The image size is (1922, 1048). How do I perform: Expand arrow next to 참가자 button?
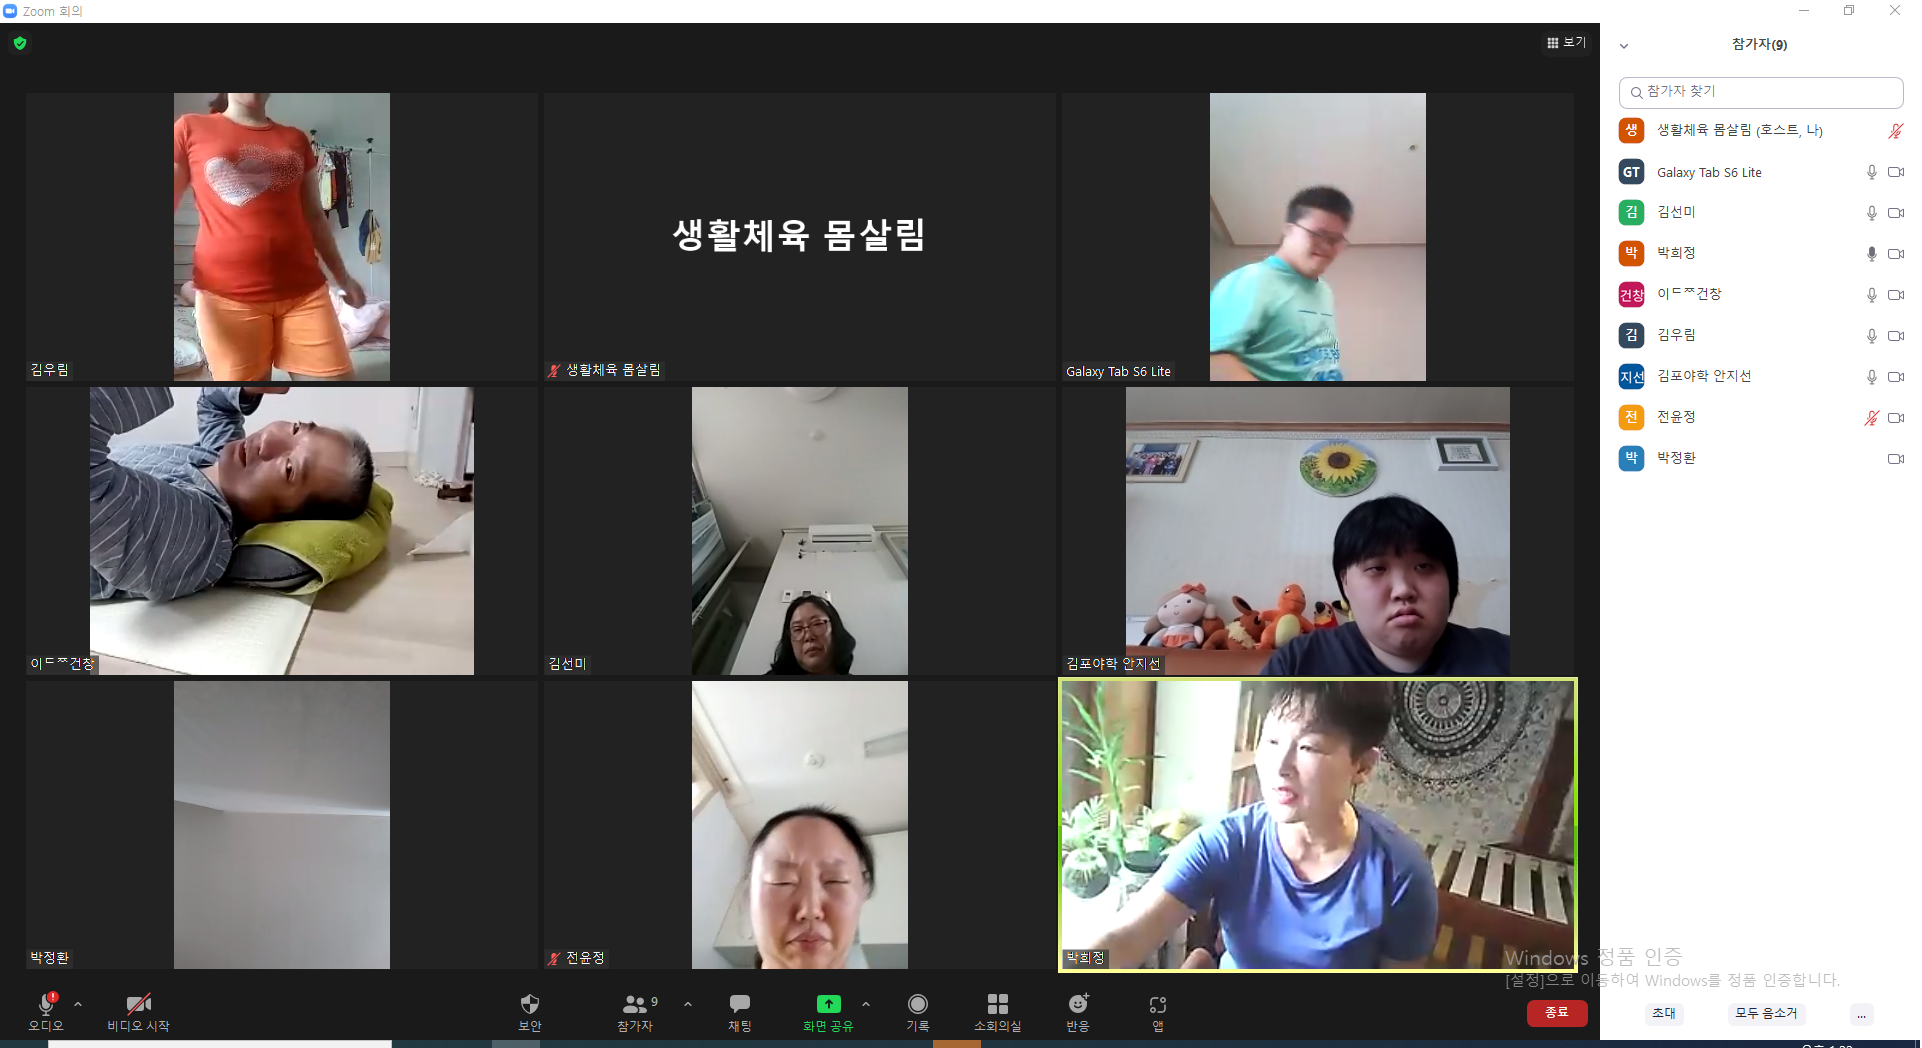[688, 1004]
